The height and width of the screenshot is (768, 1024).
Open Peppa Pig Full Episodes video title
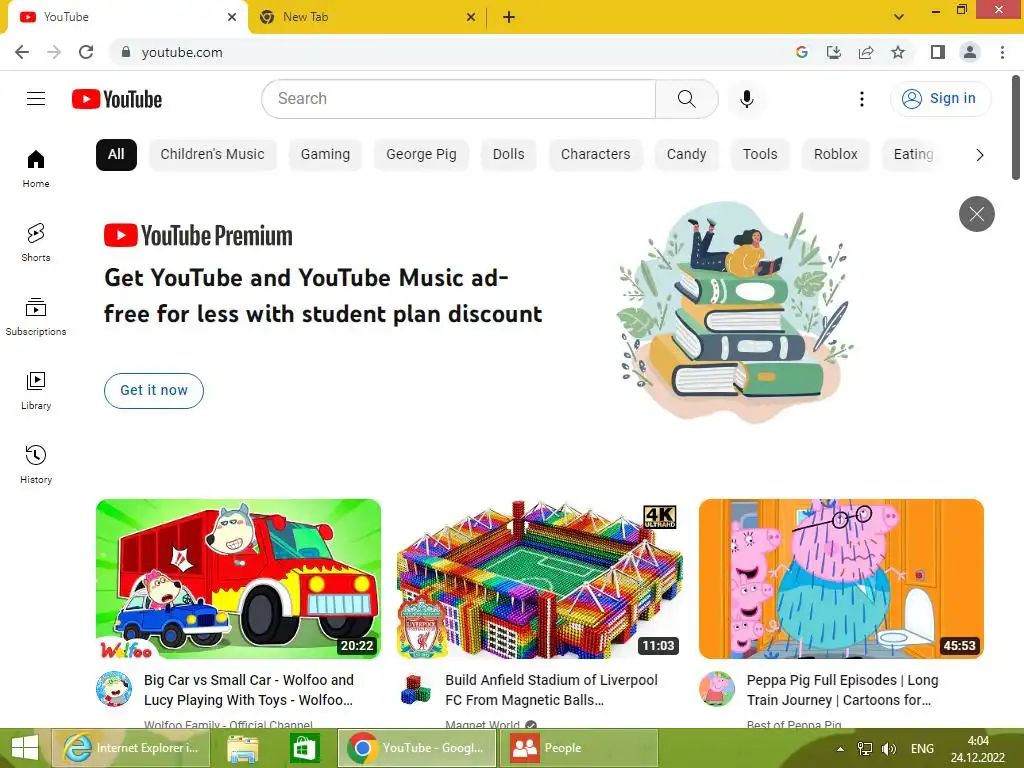[x=842, y=690]
